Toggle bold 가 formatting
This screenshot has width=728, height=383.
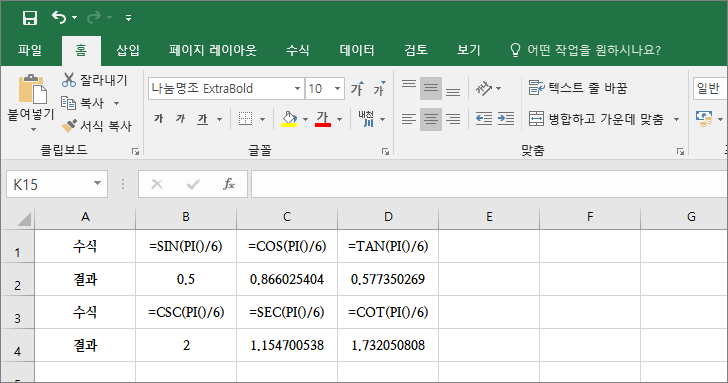[x=158, y=119]
